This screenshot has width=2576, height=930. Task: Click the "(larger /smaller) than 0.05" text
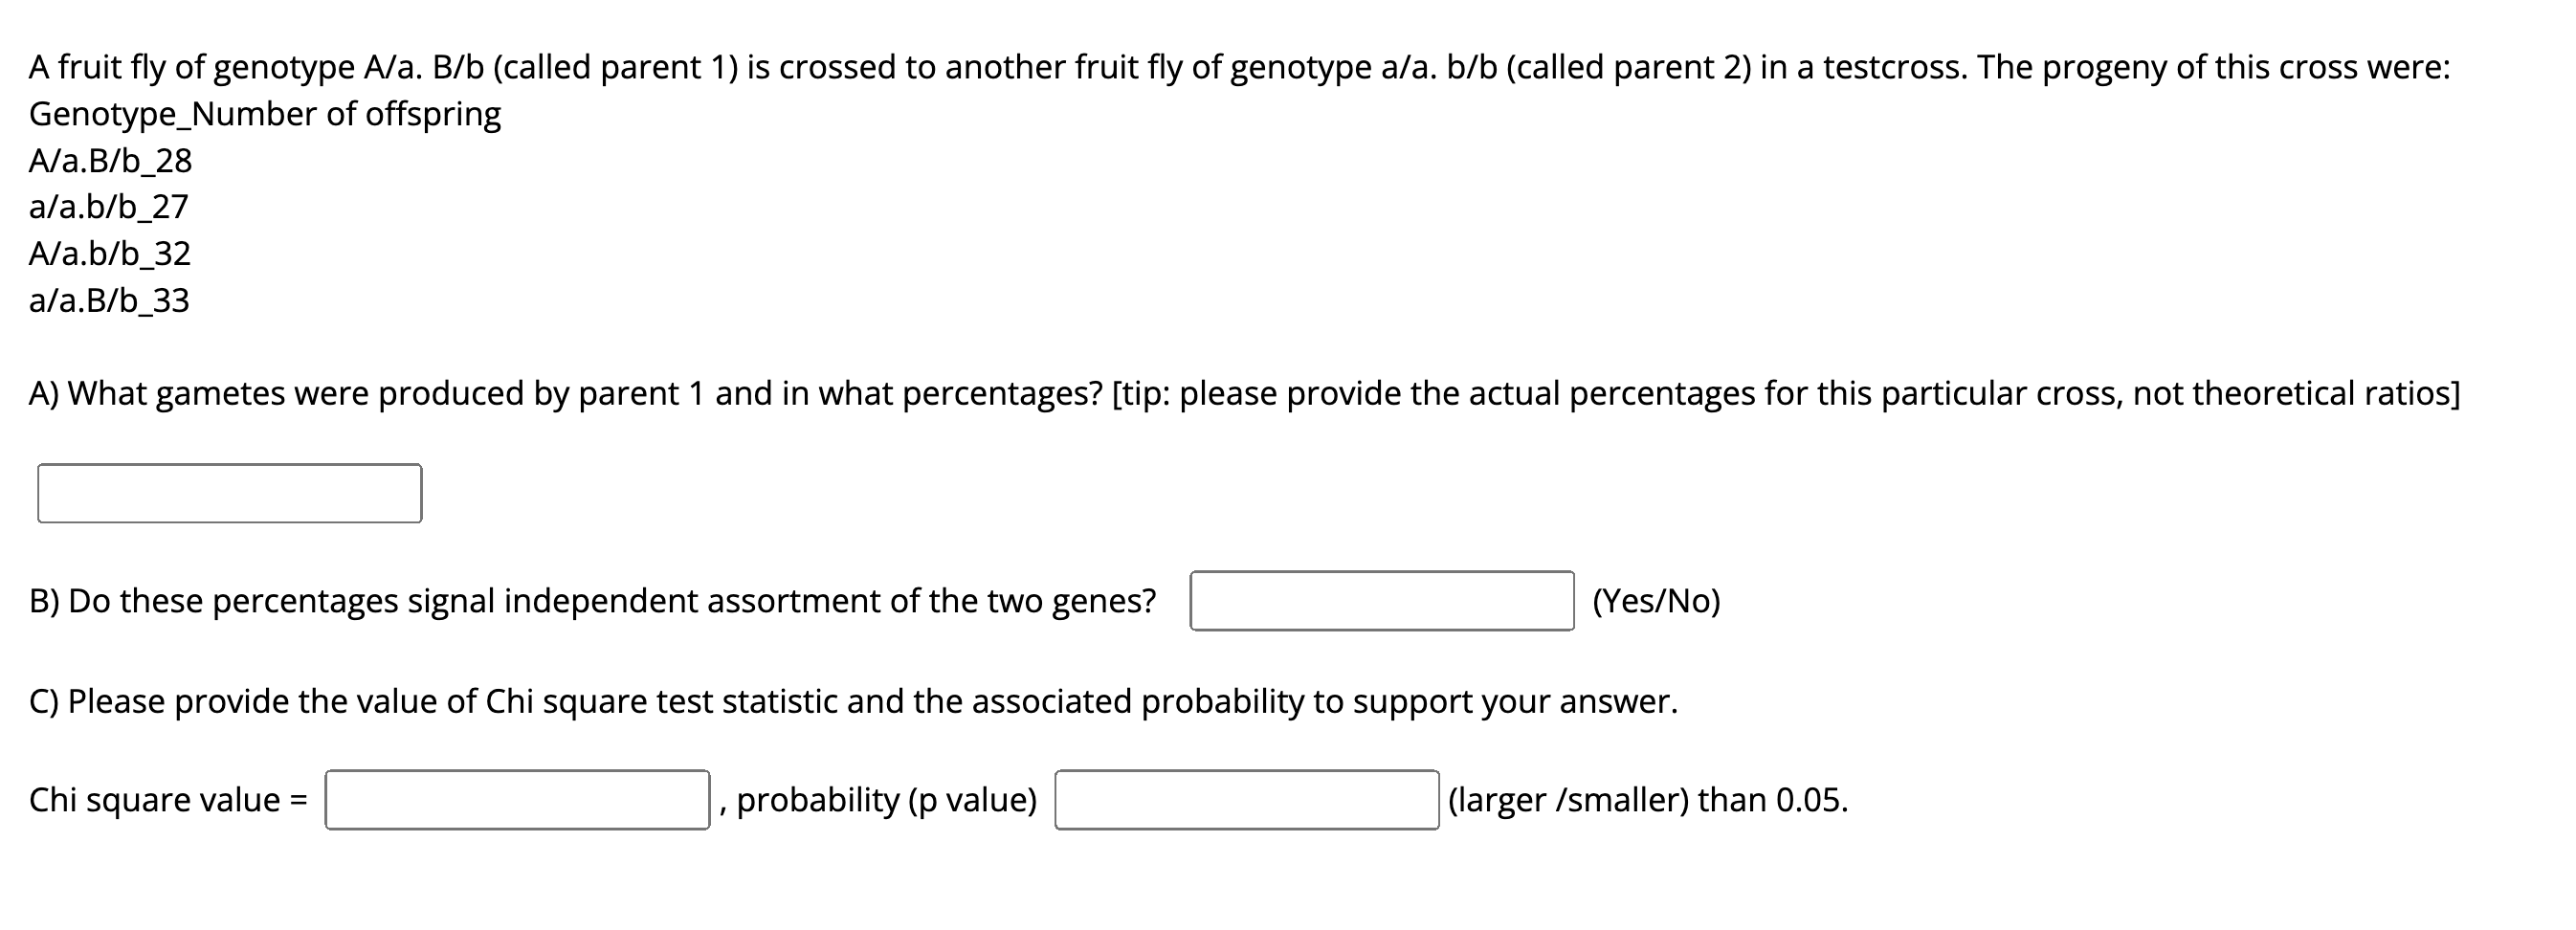pos(1647,800)
